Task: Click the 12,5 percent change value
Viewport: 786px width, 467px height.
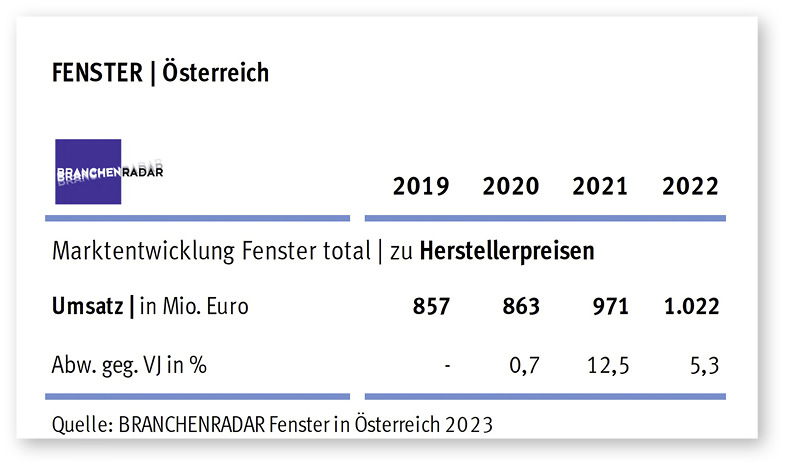Action: pyautogui.click(x=608, y=365)
